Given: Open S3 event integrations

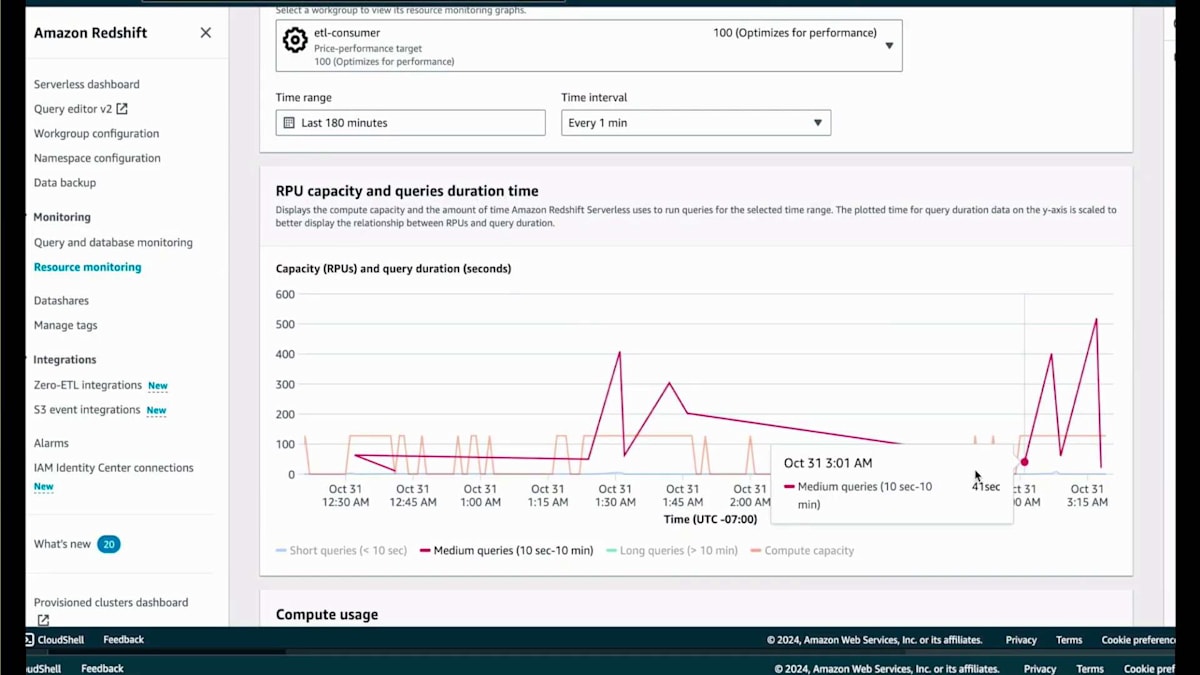Looking at the screenshot, I should click(87, 409).
